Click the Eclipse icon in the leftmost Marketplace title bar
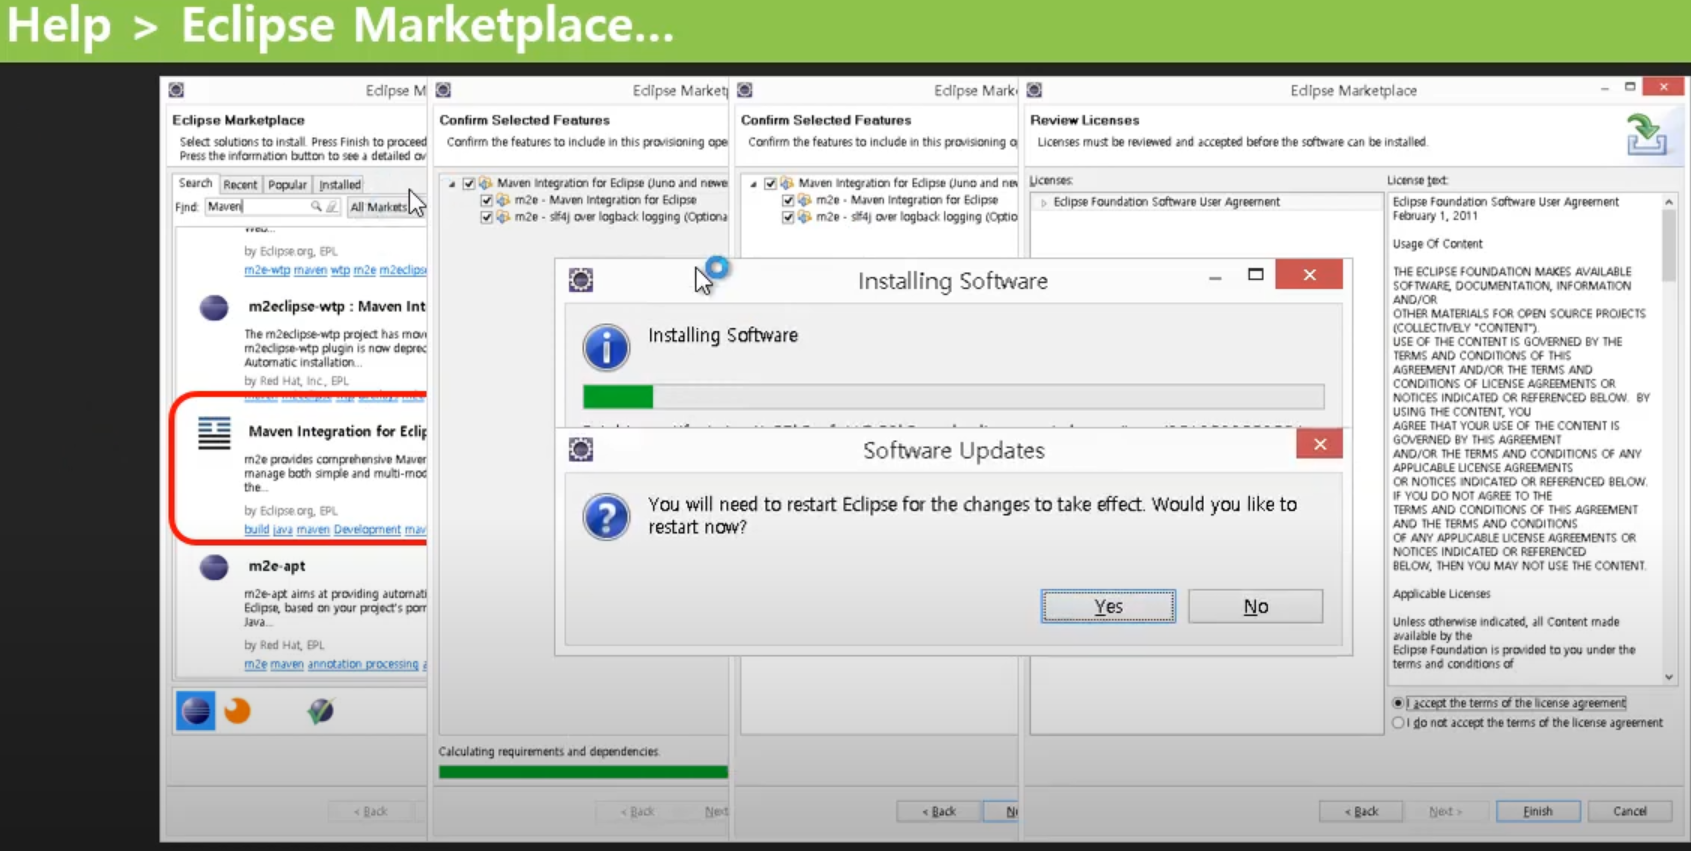The width and height of the screenshot is (1691, 851). coord(176,90)
